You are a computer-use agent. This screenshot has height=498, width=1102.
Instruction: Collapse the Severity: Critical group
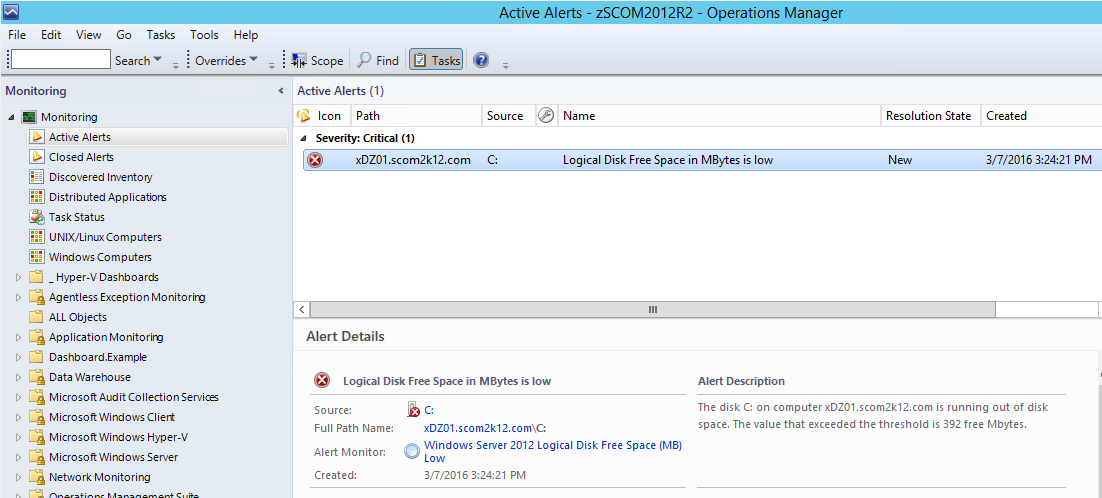(304, 138)
